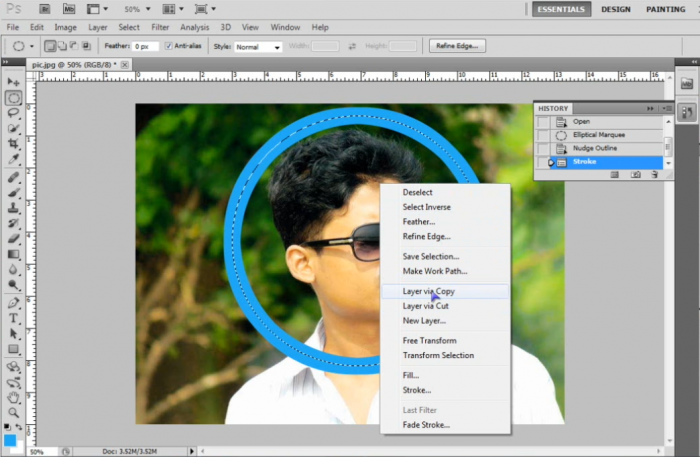The image size is (700, 457).
Task: Uncheck the Anti-alias checkbox
Action: coord(169,46)
